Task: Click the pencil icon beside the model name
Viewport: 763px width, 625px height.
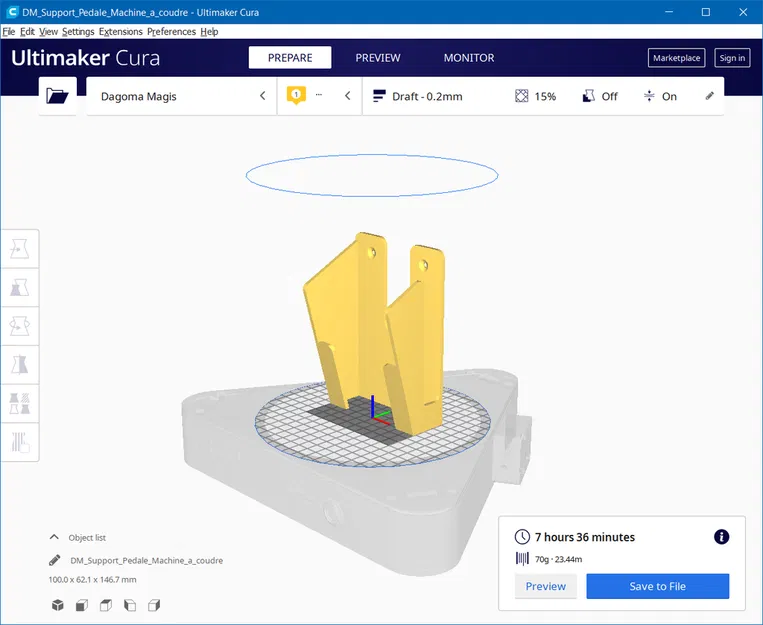Action: click(54, 560)
